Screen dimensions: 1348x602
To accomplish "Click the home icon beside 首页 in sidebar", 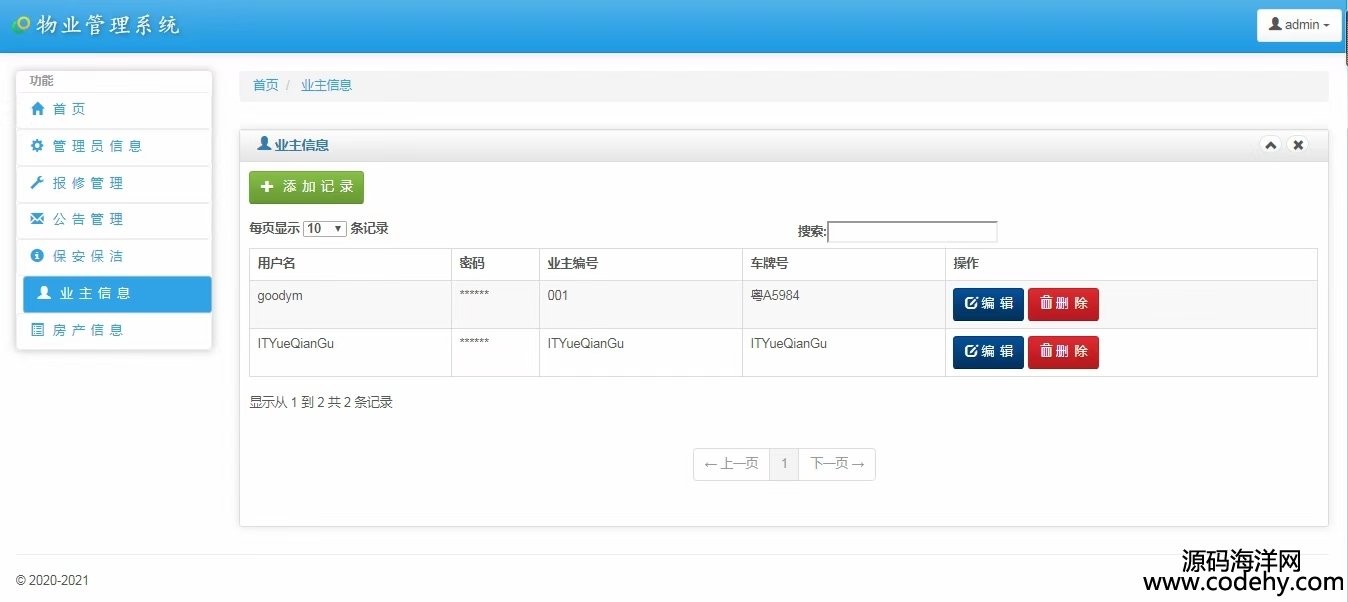I will click(38, 109).
